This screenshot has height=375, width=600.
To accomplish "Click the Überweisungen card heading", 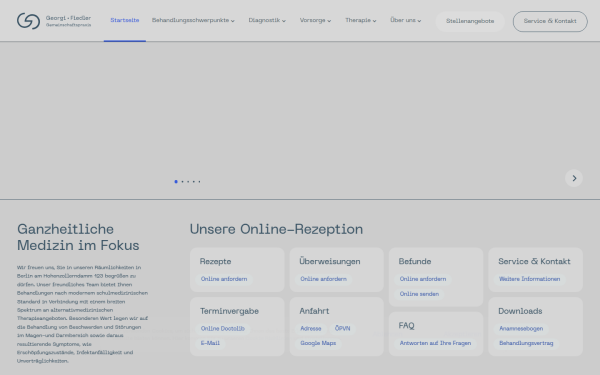I will (x=330, y=261).
